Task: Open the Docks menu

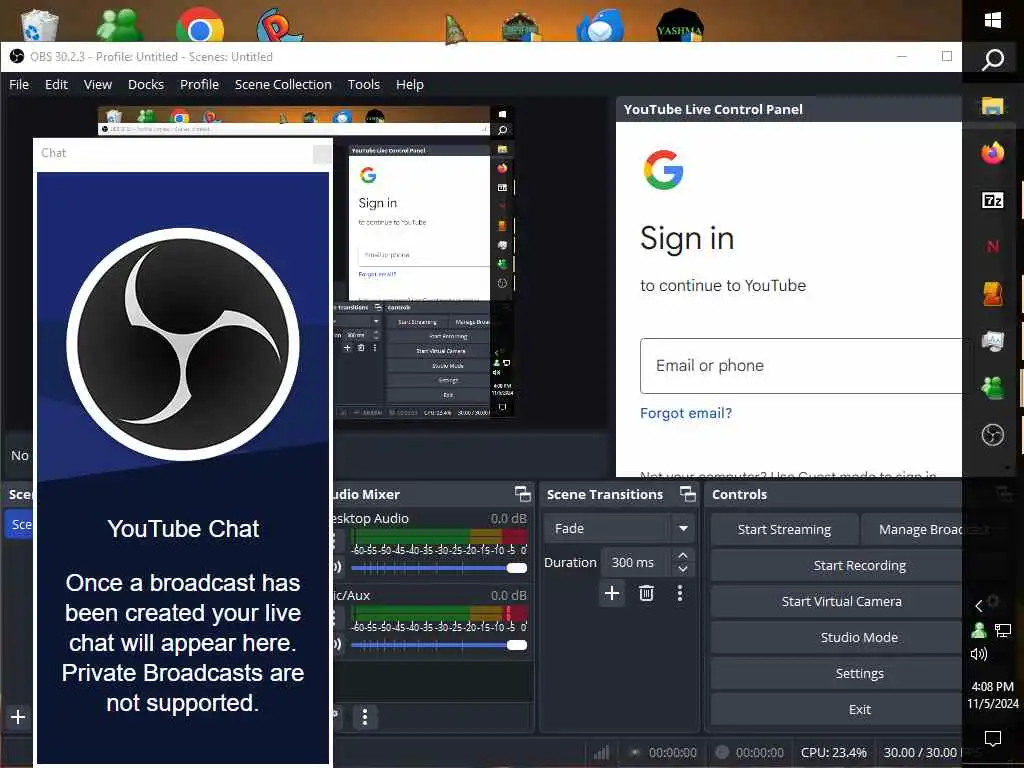Action: 146,84
